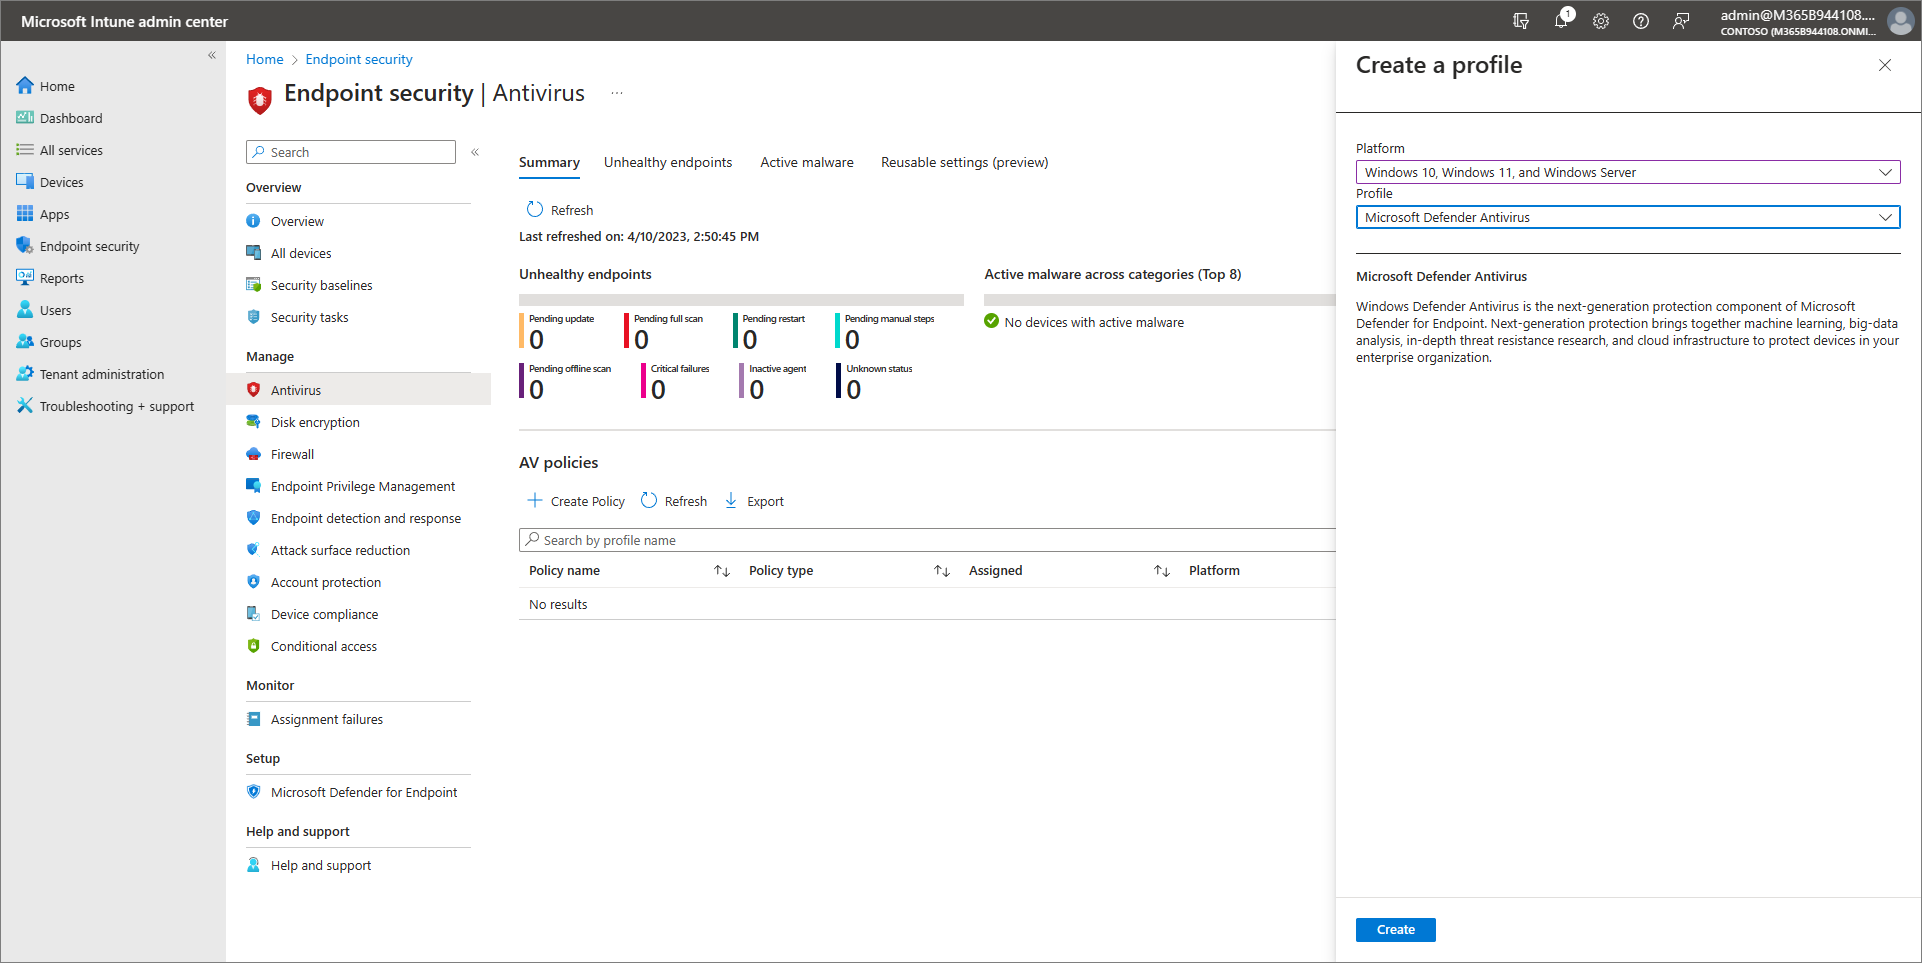Image resolution: width=1922 pixels, height=963 pixels.
Task: Open the feedback icon in header
Action: [1681, 21]
